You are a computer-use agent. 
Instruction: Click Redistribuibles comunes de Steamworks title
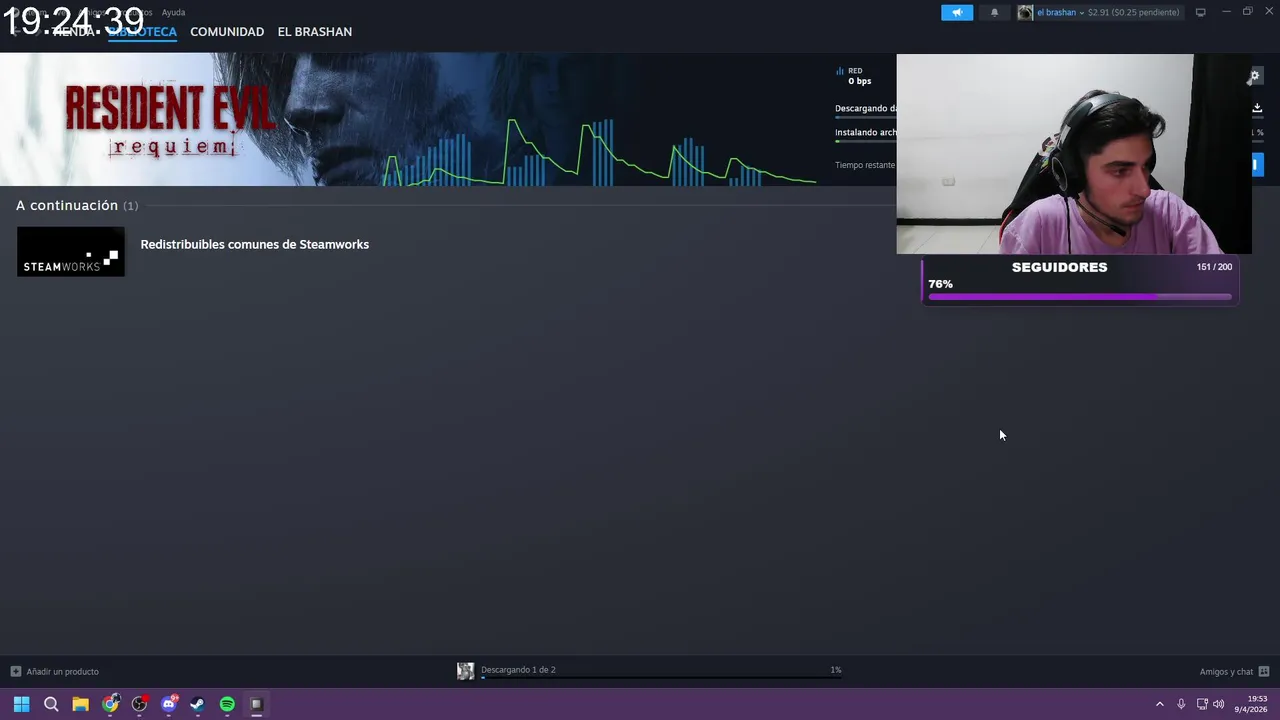tap(255, 244)
